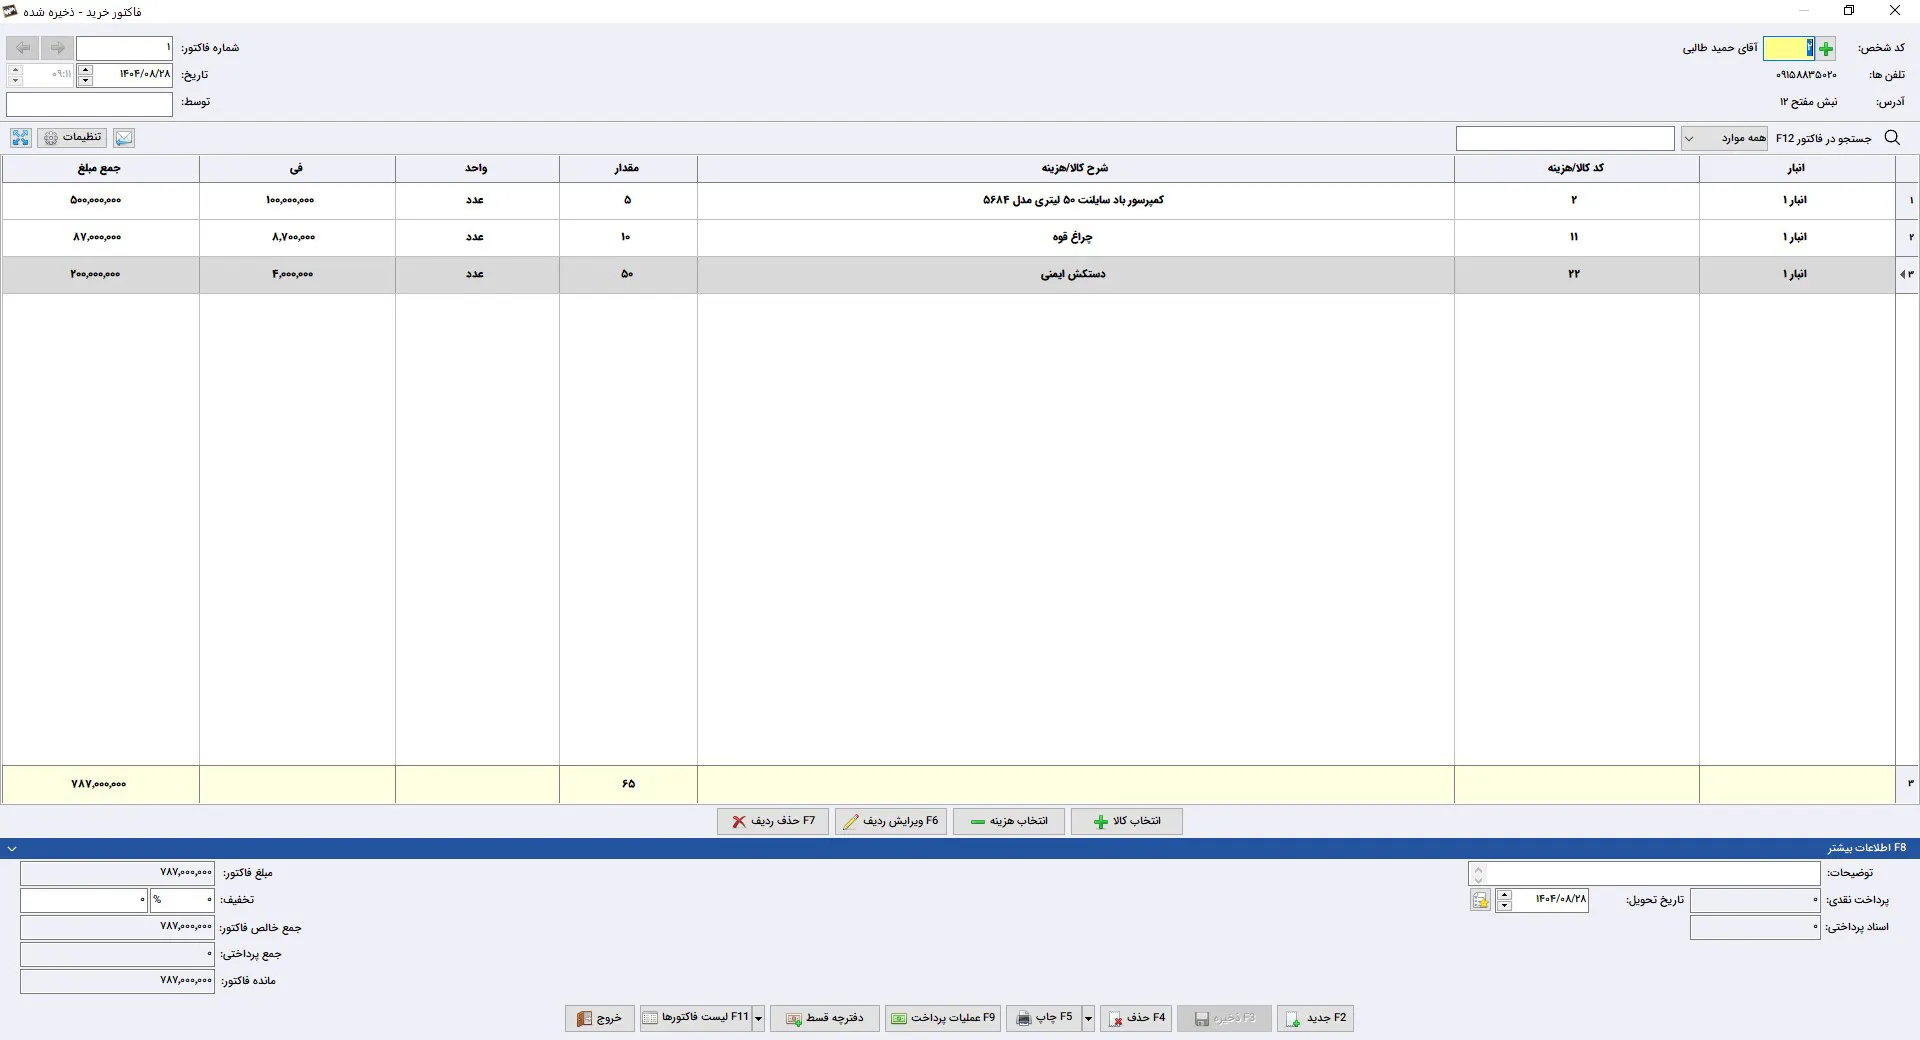Select row چراغ قوه

[x=959, y=237]
